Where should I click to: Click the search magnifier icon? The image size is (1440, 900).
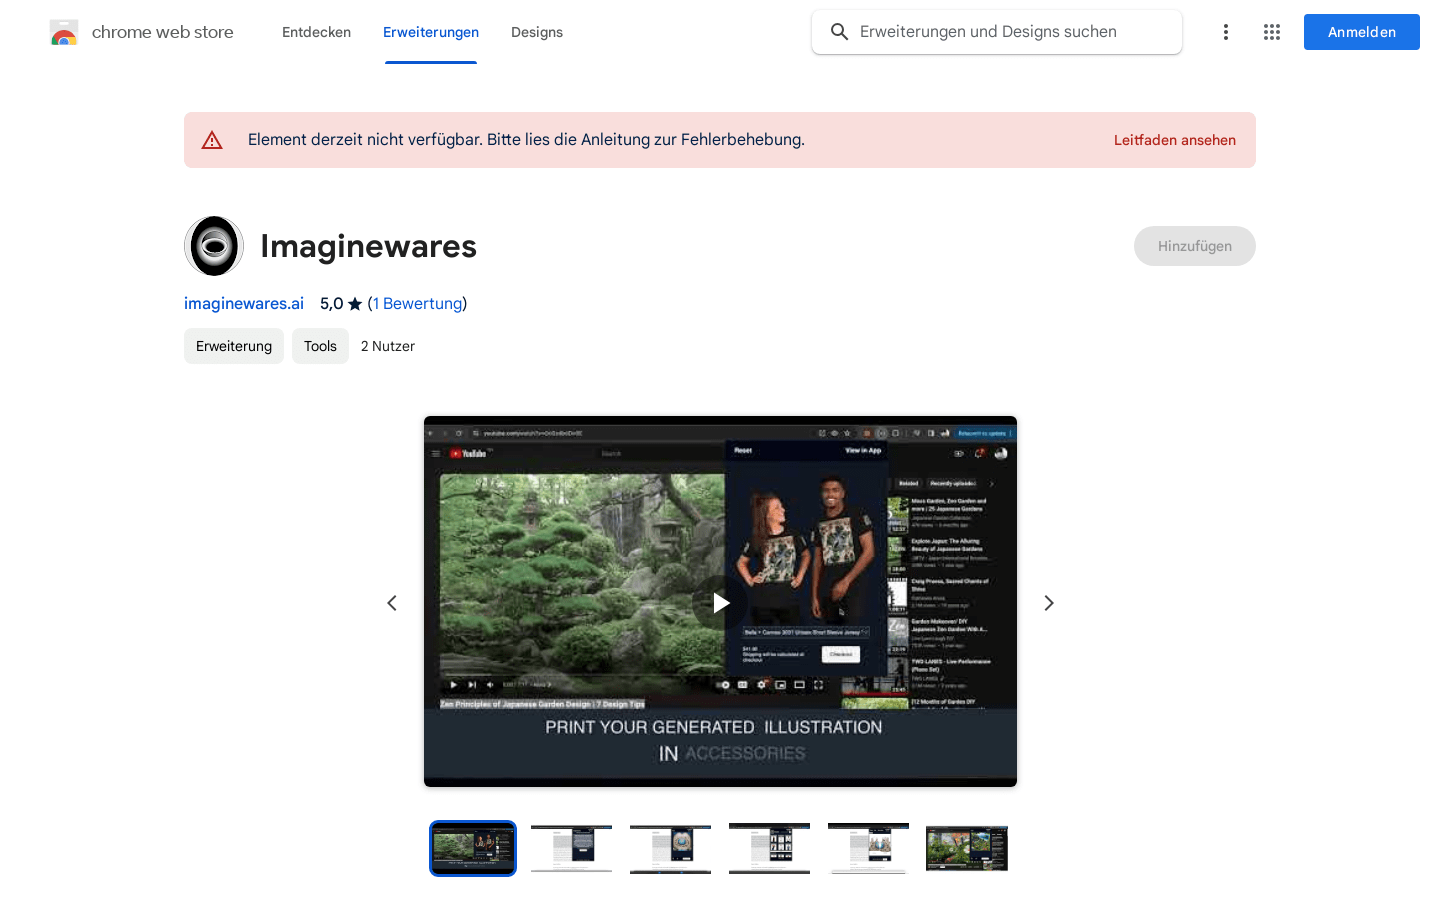pyautogui.click(x=839, y=31)
